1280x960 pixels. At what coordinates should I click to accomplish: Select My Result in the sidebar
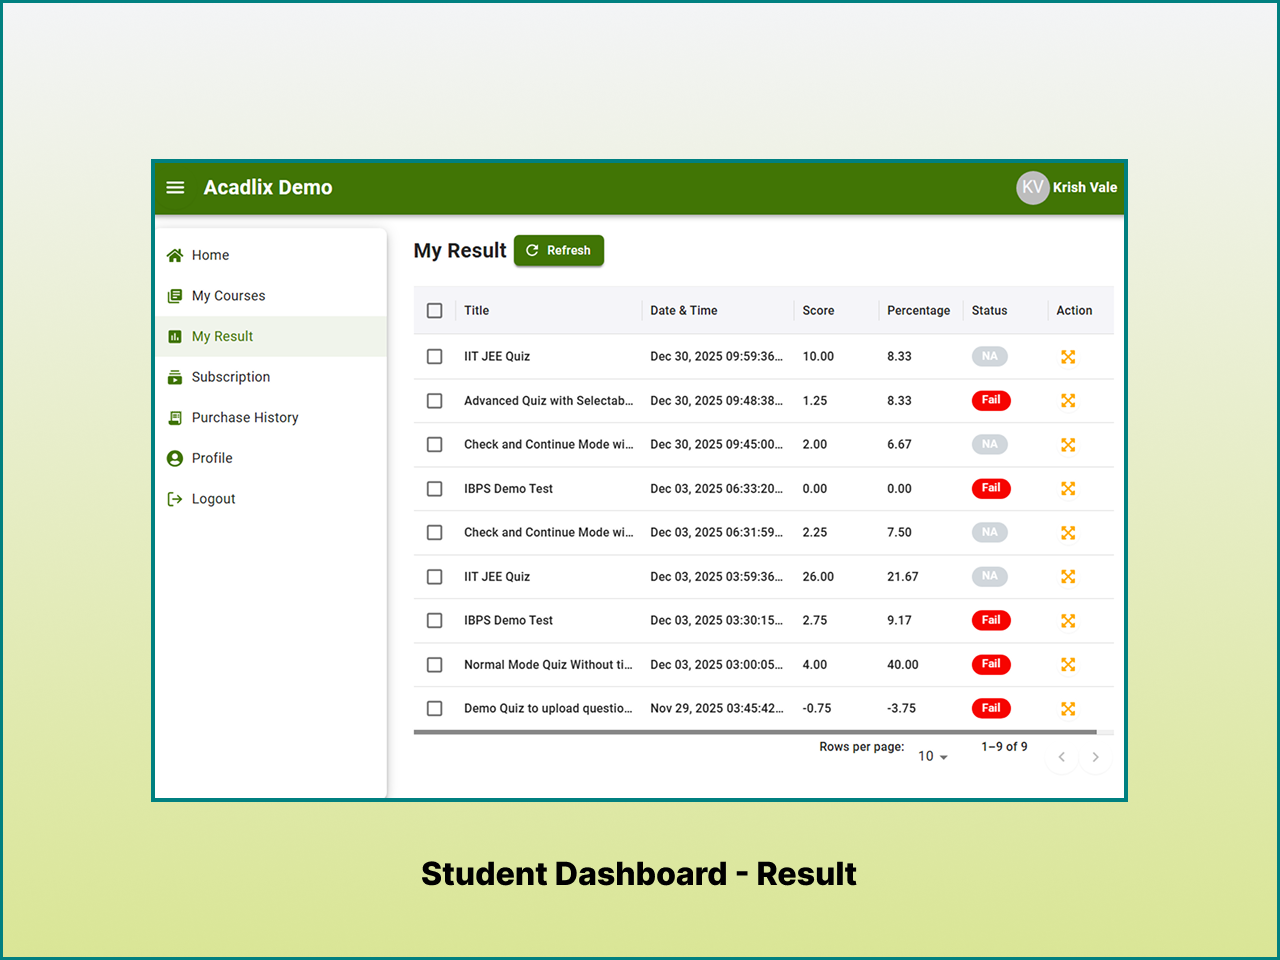coord(222,336)
